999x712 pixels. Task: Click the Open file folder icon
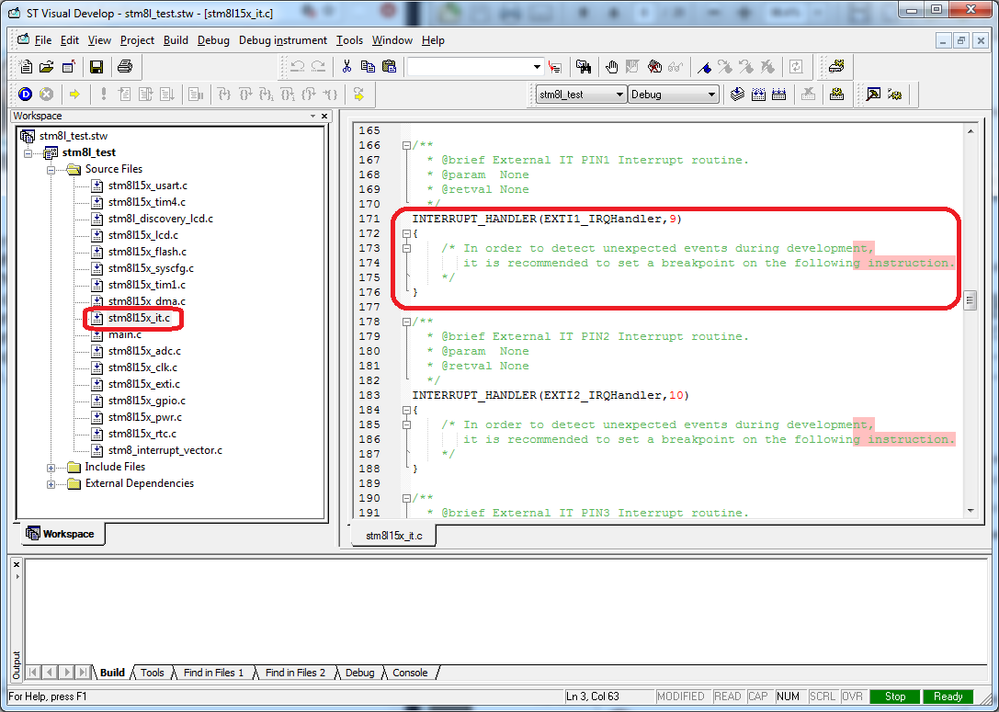point(47,67)
